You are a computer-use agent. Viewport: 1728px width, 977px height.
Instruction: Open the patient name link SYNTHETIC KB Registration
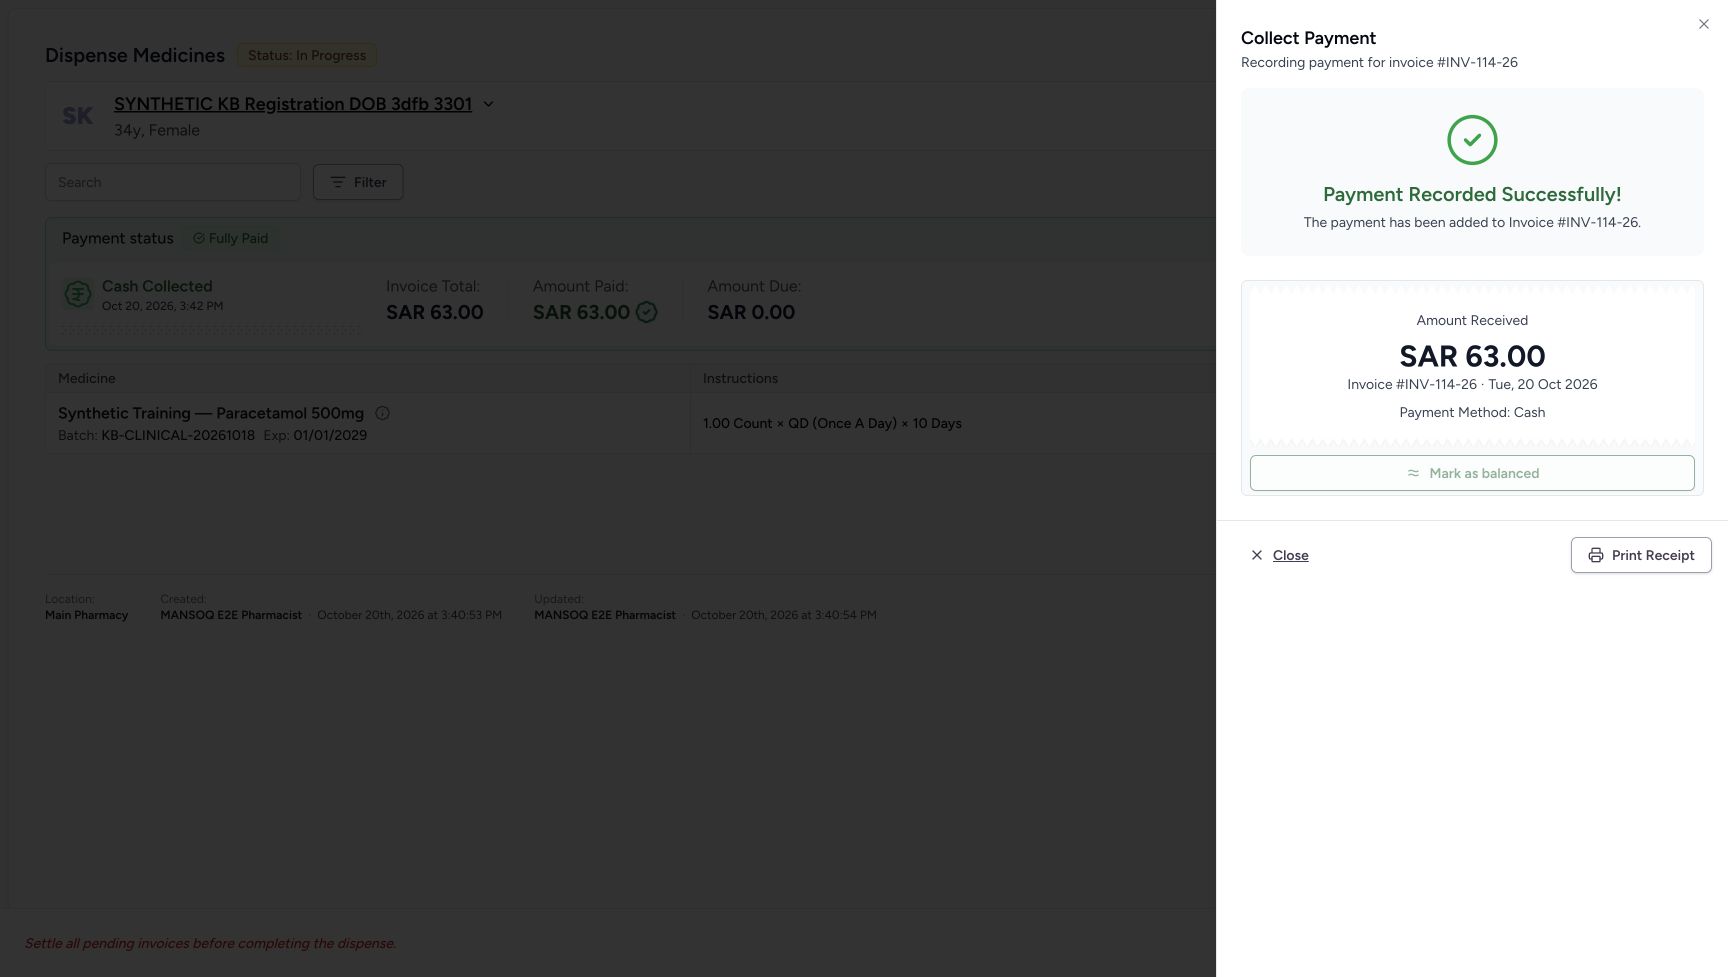pos(293,104)
